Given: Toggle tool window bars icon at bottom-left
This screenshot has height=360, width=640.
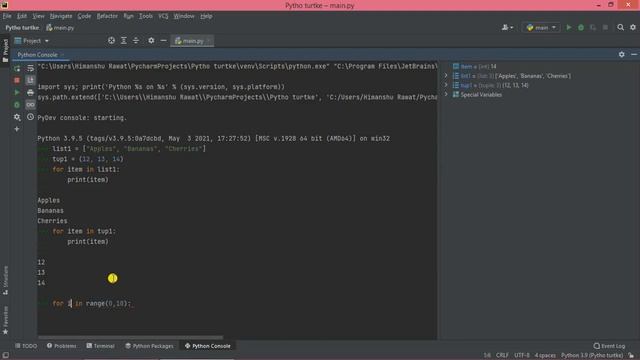Looking at the screenshot, I should pyautogui.click(x=6, y=356).
